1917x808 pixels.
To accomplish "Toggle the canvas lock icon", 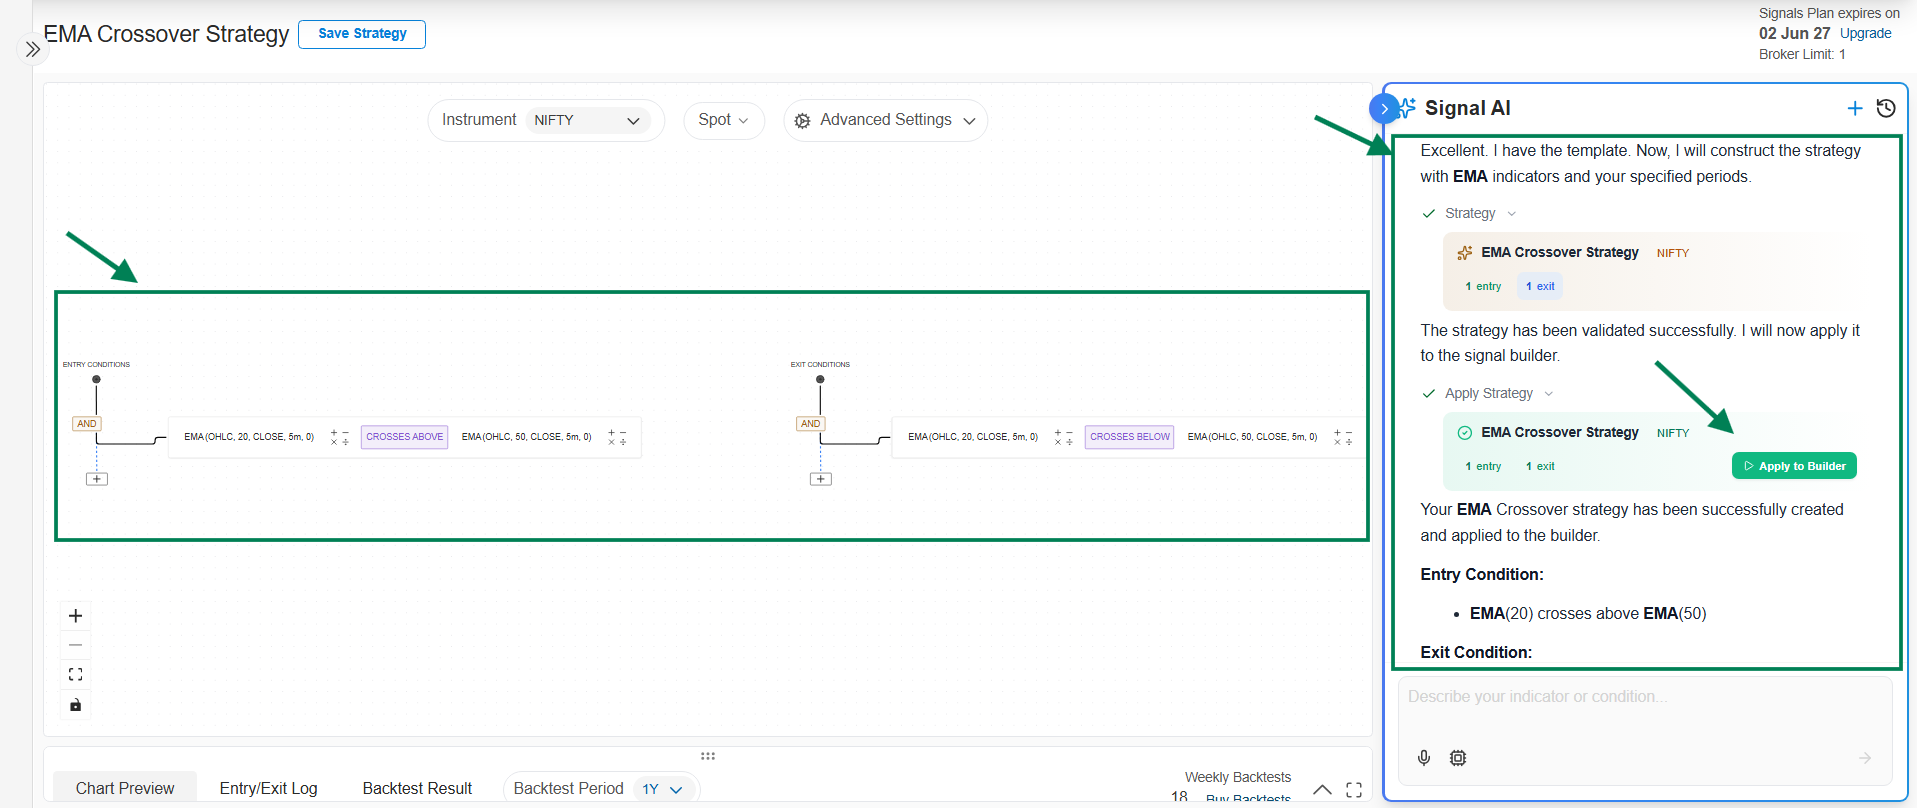I will (x=75, y=705).
